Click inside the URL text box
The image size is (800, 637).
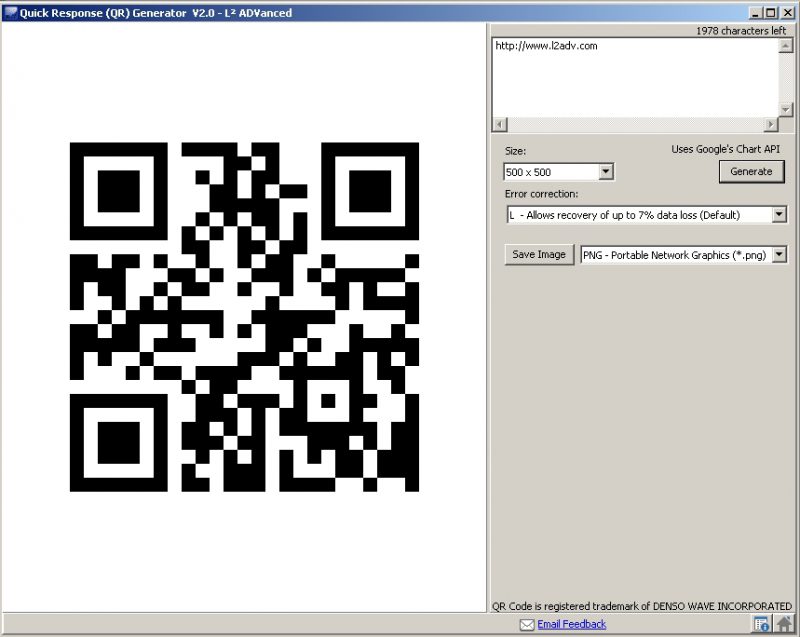pyautogui.click(x=635, y=78)
